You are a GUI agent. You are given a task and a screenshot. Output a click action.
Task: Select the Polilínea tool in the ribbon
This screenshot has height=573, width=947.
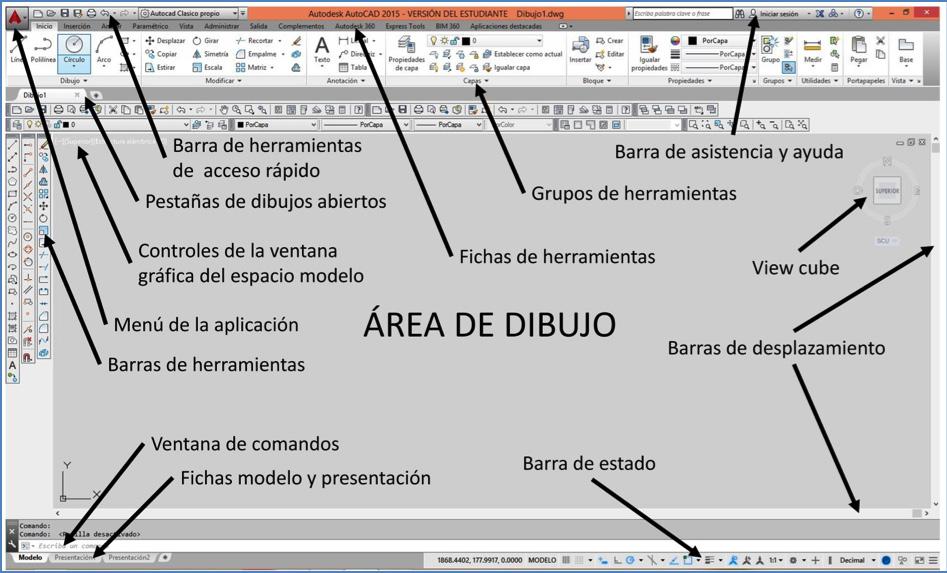coord(43,50)
